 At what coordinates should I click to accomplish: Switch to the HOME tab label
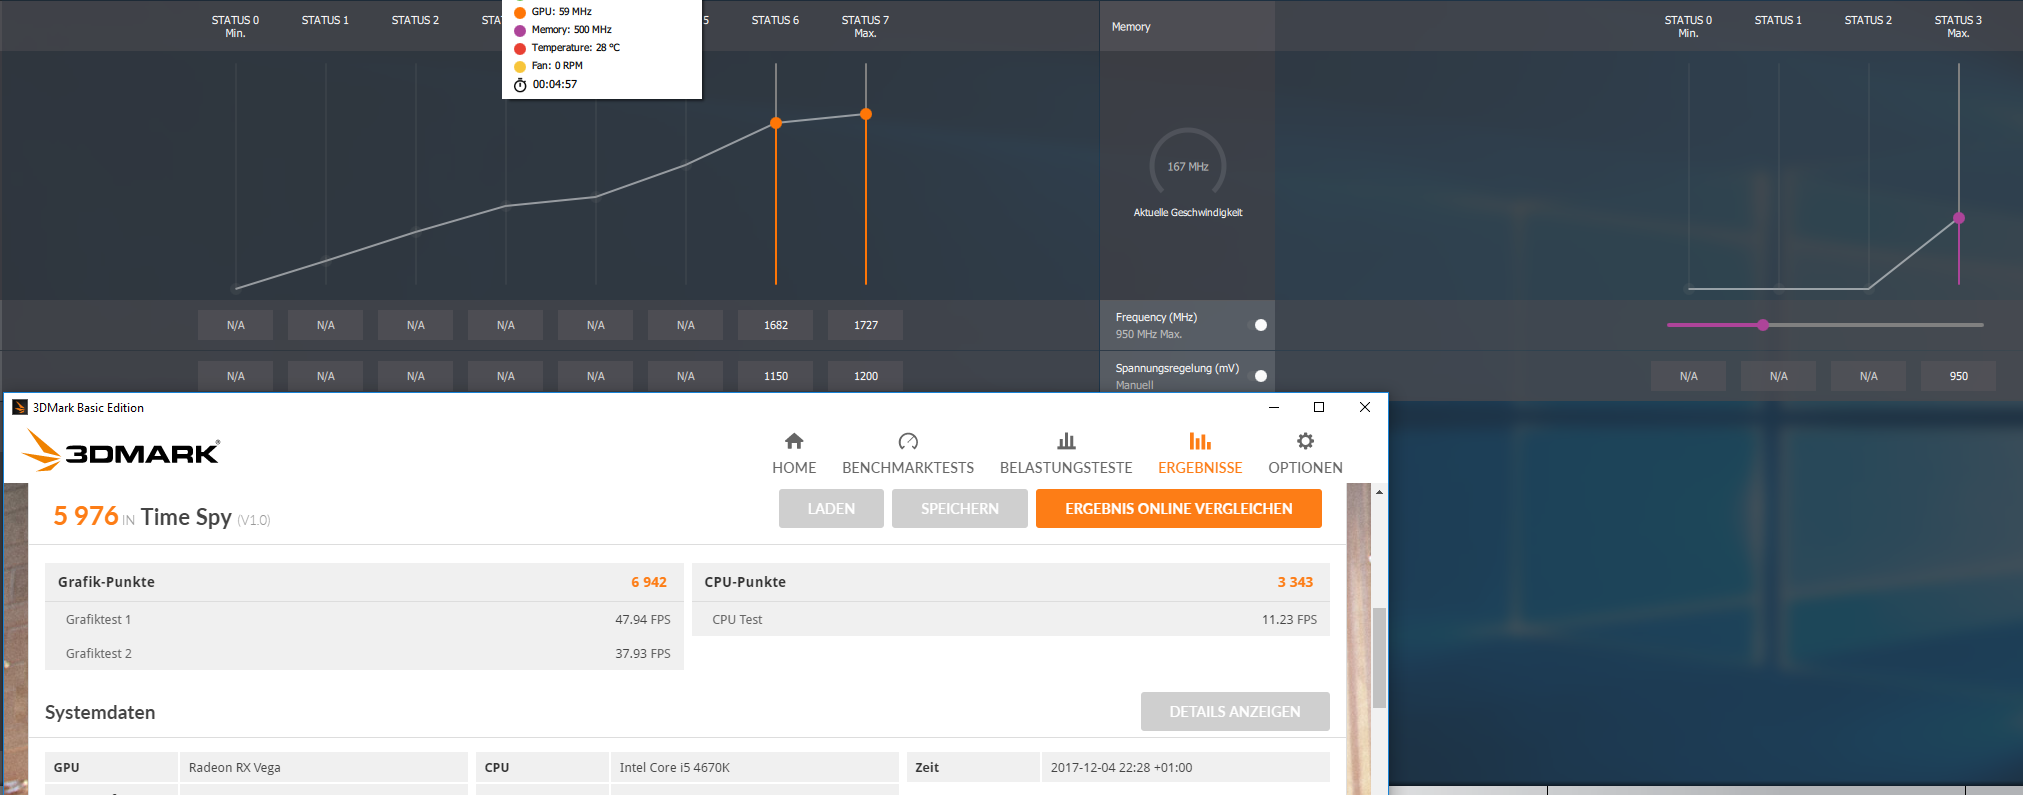point(794,468)
